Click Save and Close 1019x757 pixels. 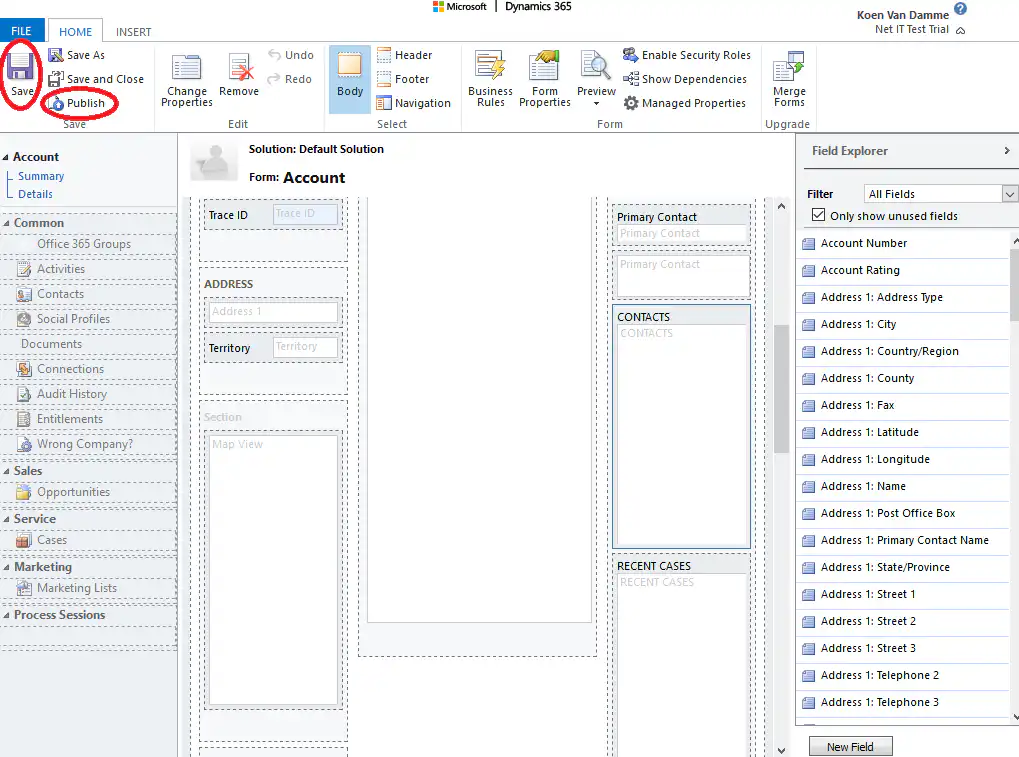[96, 79]
